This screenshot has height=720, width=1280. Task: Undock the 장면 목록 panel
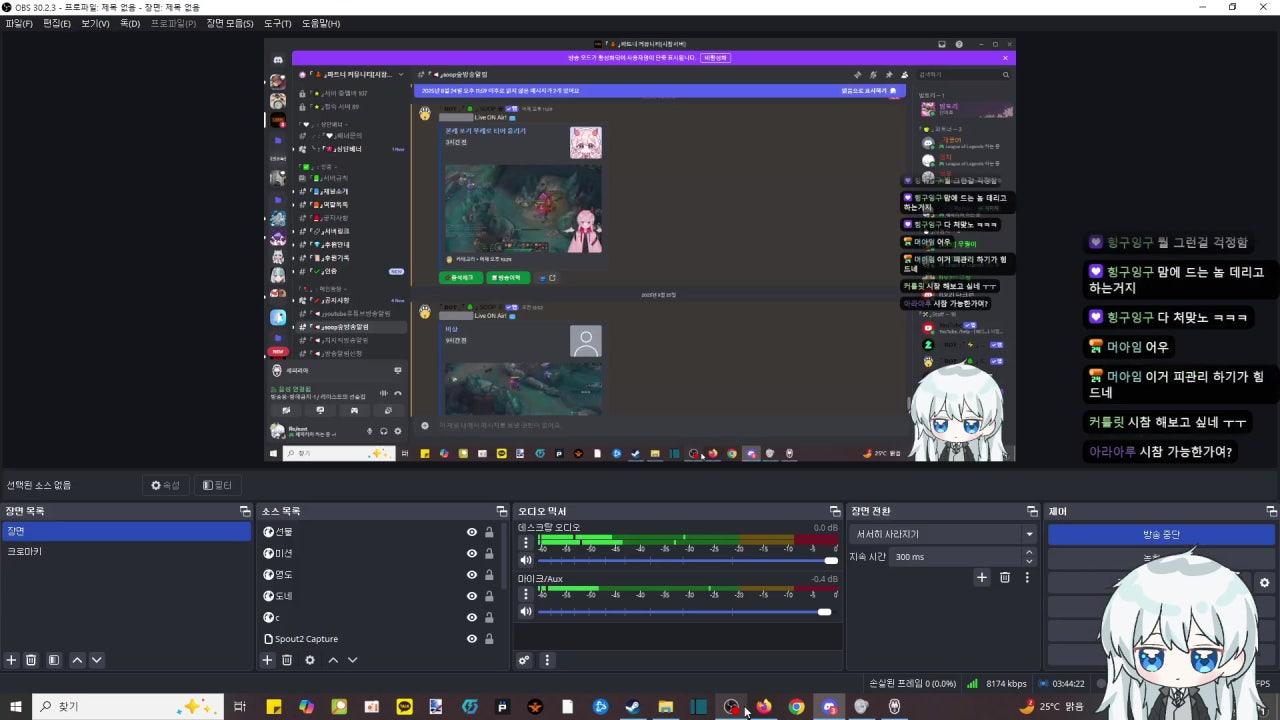click(x=245, y=511)
